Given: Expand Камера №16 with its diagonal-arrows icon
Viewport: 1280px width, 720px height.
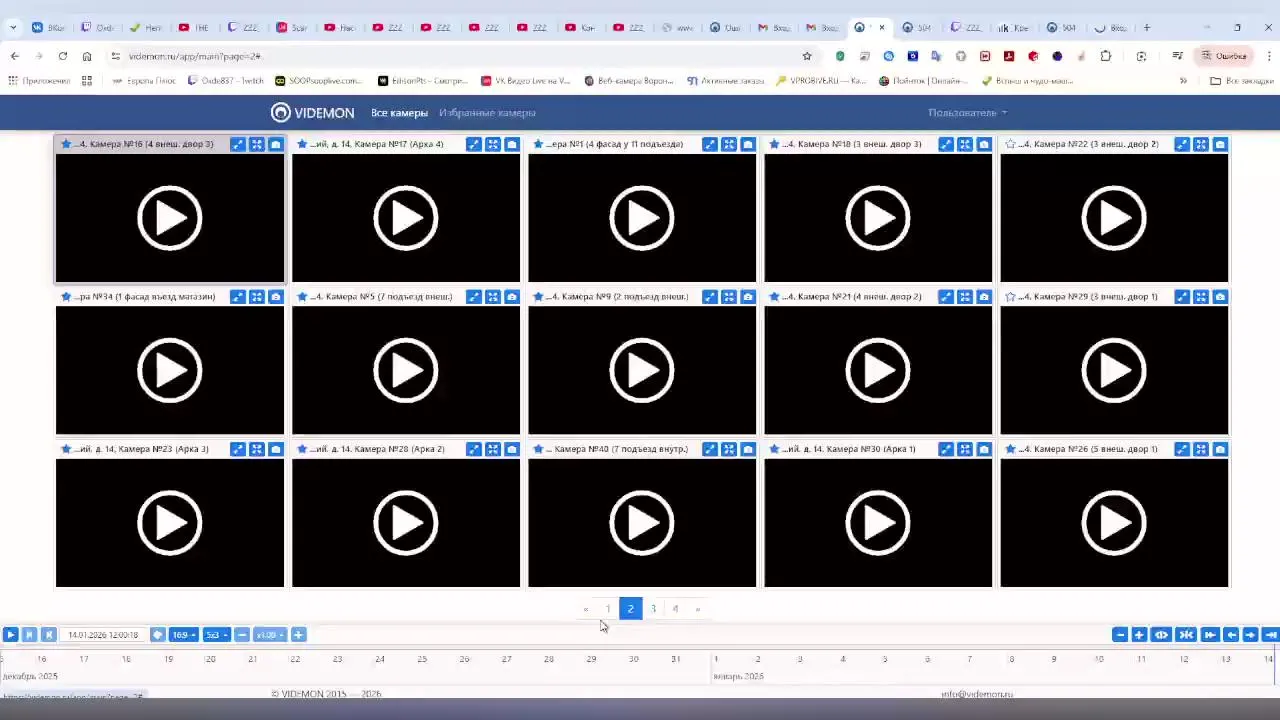Looking at the screenshot, I should (x=238, y=144).
